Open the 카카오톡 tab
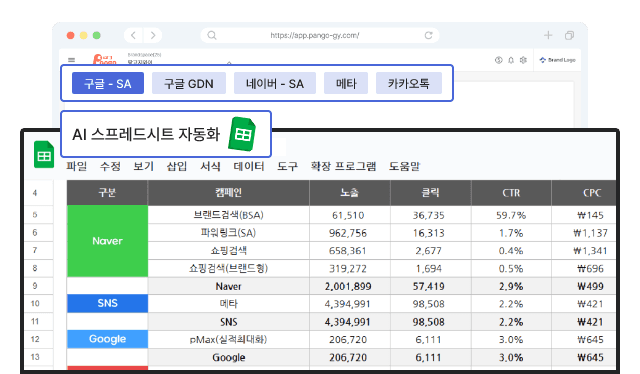The image size is (640, 374). pyautogui.click(x=409, y=83)
